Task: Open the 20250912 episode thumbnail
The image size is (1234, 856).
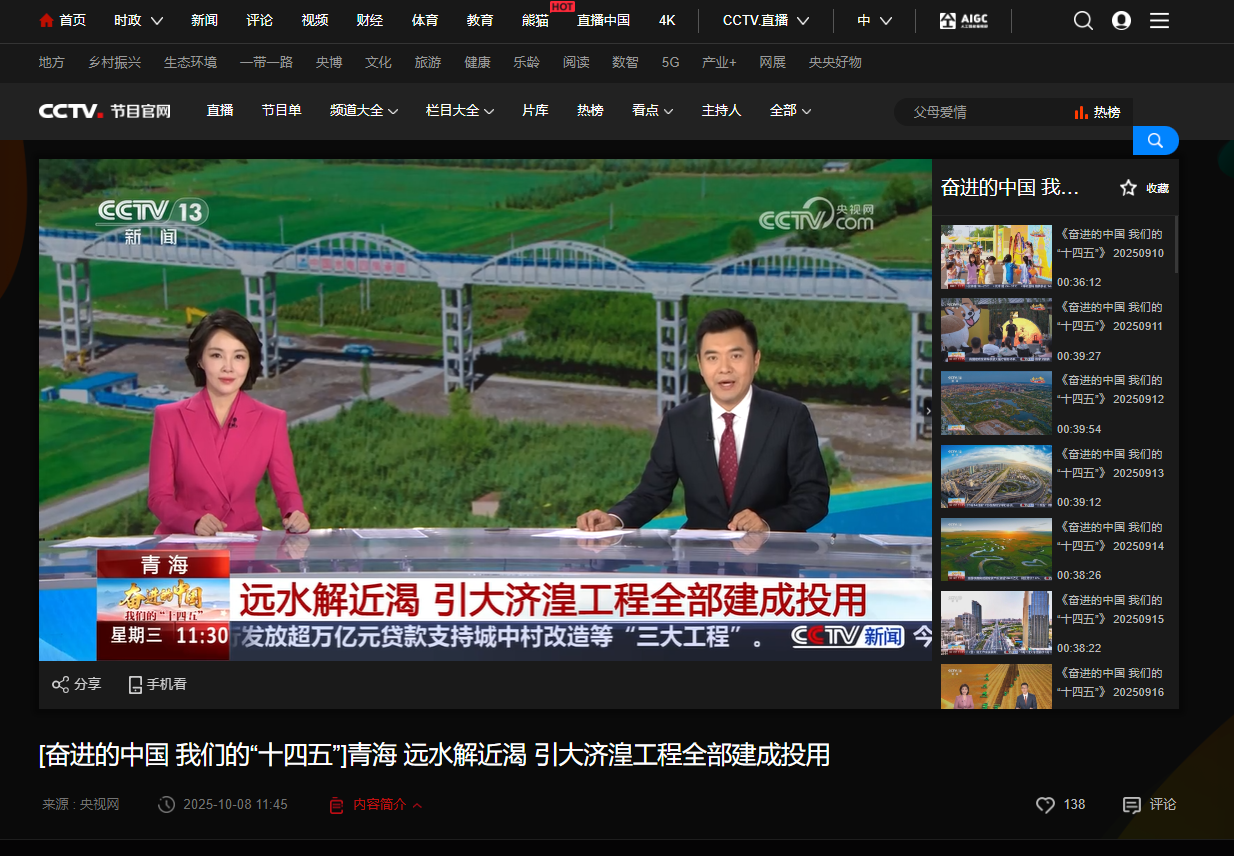Action: tap(996, 403)
